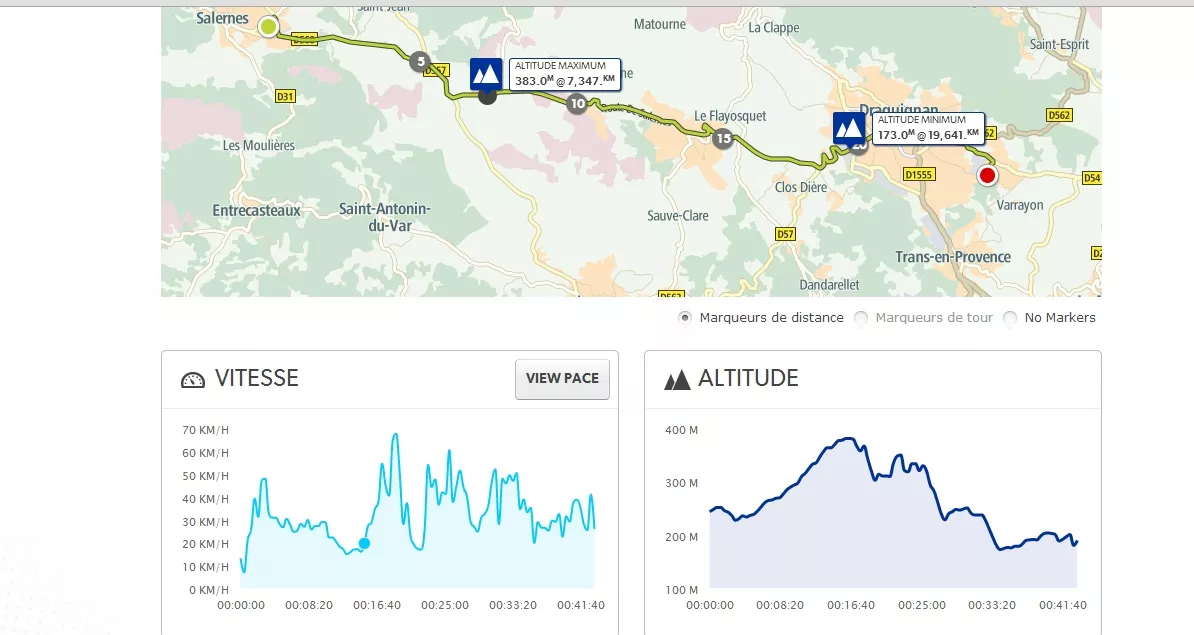The image size is (1194, 635).
Task: Click the green start point marker near Salernes
Action: [268, 27]
